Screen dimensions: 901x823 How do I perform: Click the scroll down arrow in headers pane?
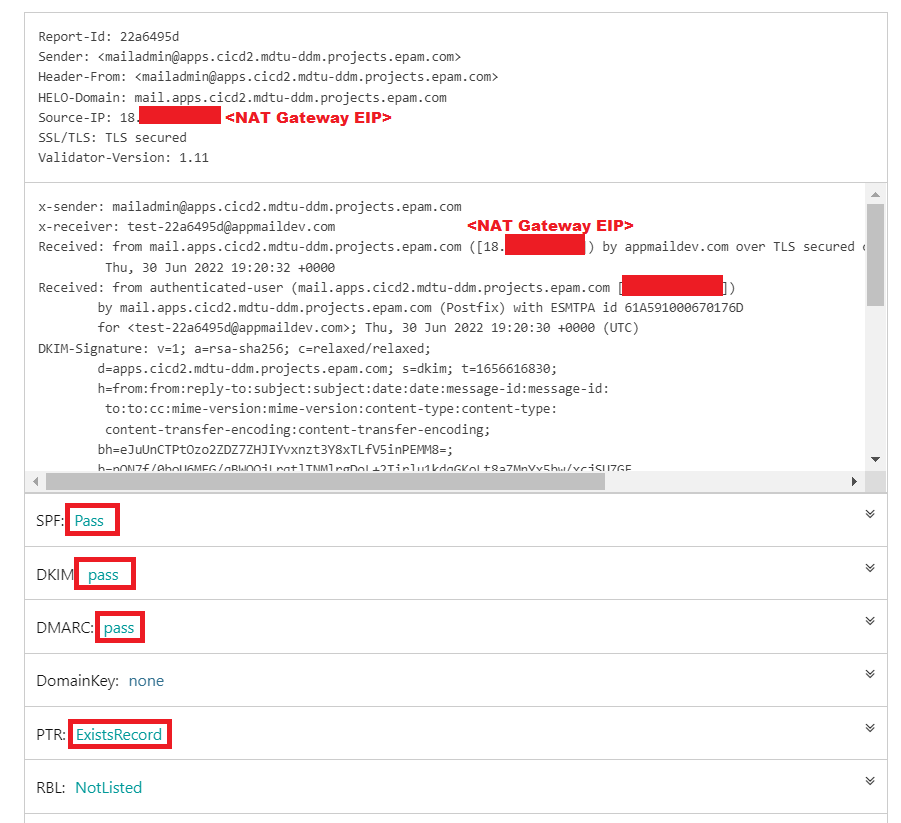(x=875, y=459)
